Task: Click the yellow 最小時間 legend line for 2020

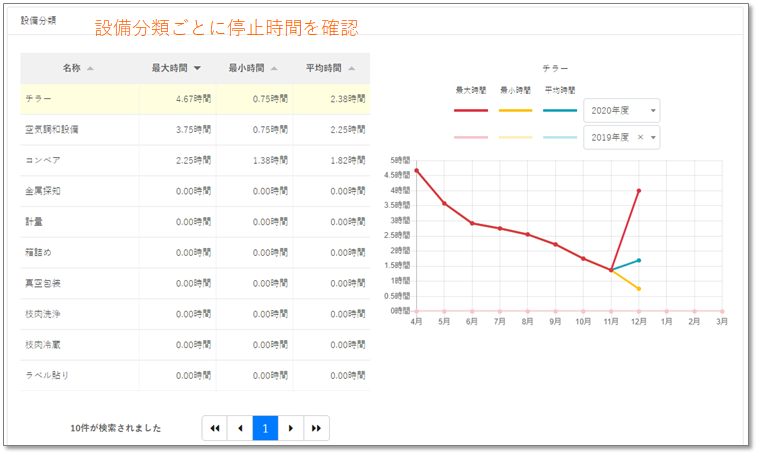Action: [515, 110]
